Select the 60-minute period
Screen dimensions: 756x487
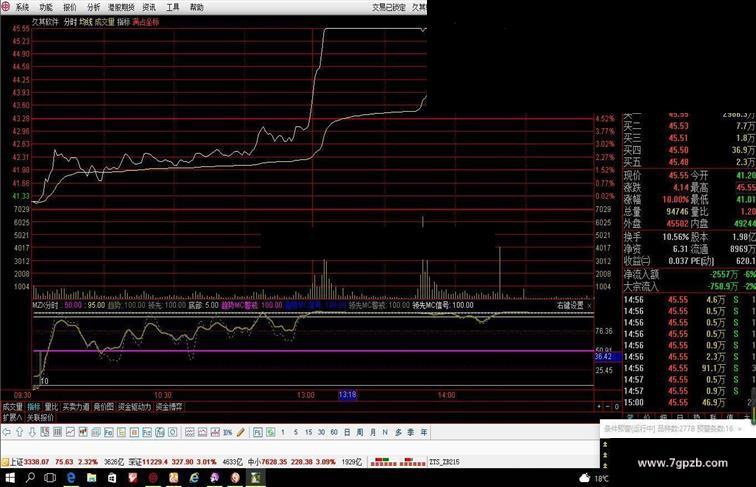(334, 432)
